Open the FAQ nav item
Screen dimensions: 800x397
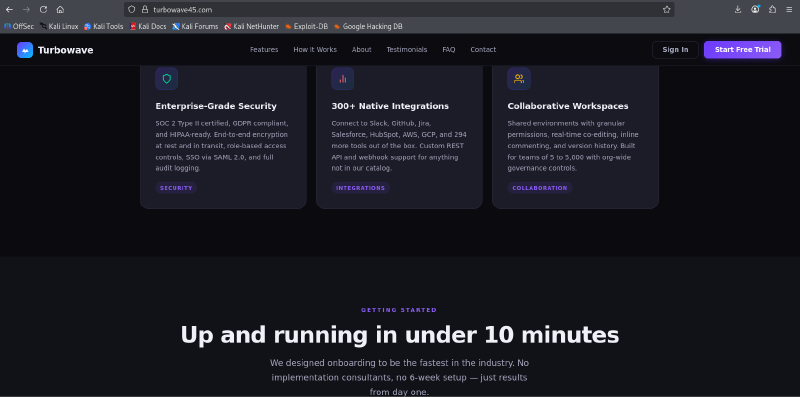[449, 49]
